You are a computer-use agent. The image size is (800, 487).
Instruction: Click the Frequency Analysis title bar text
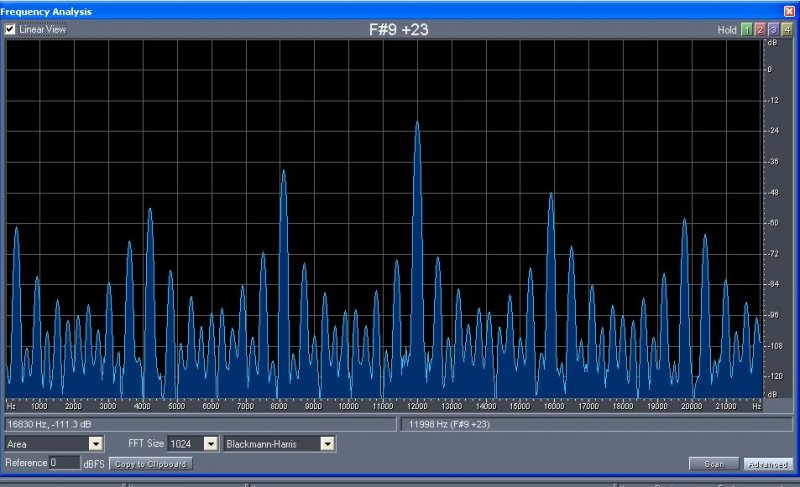click(46, 11)
